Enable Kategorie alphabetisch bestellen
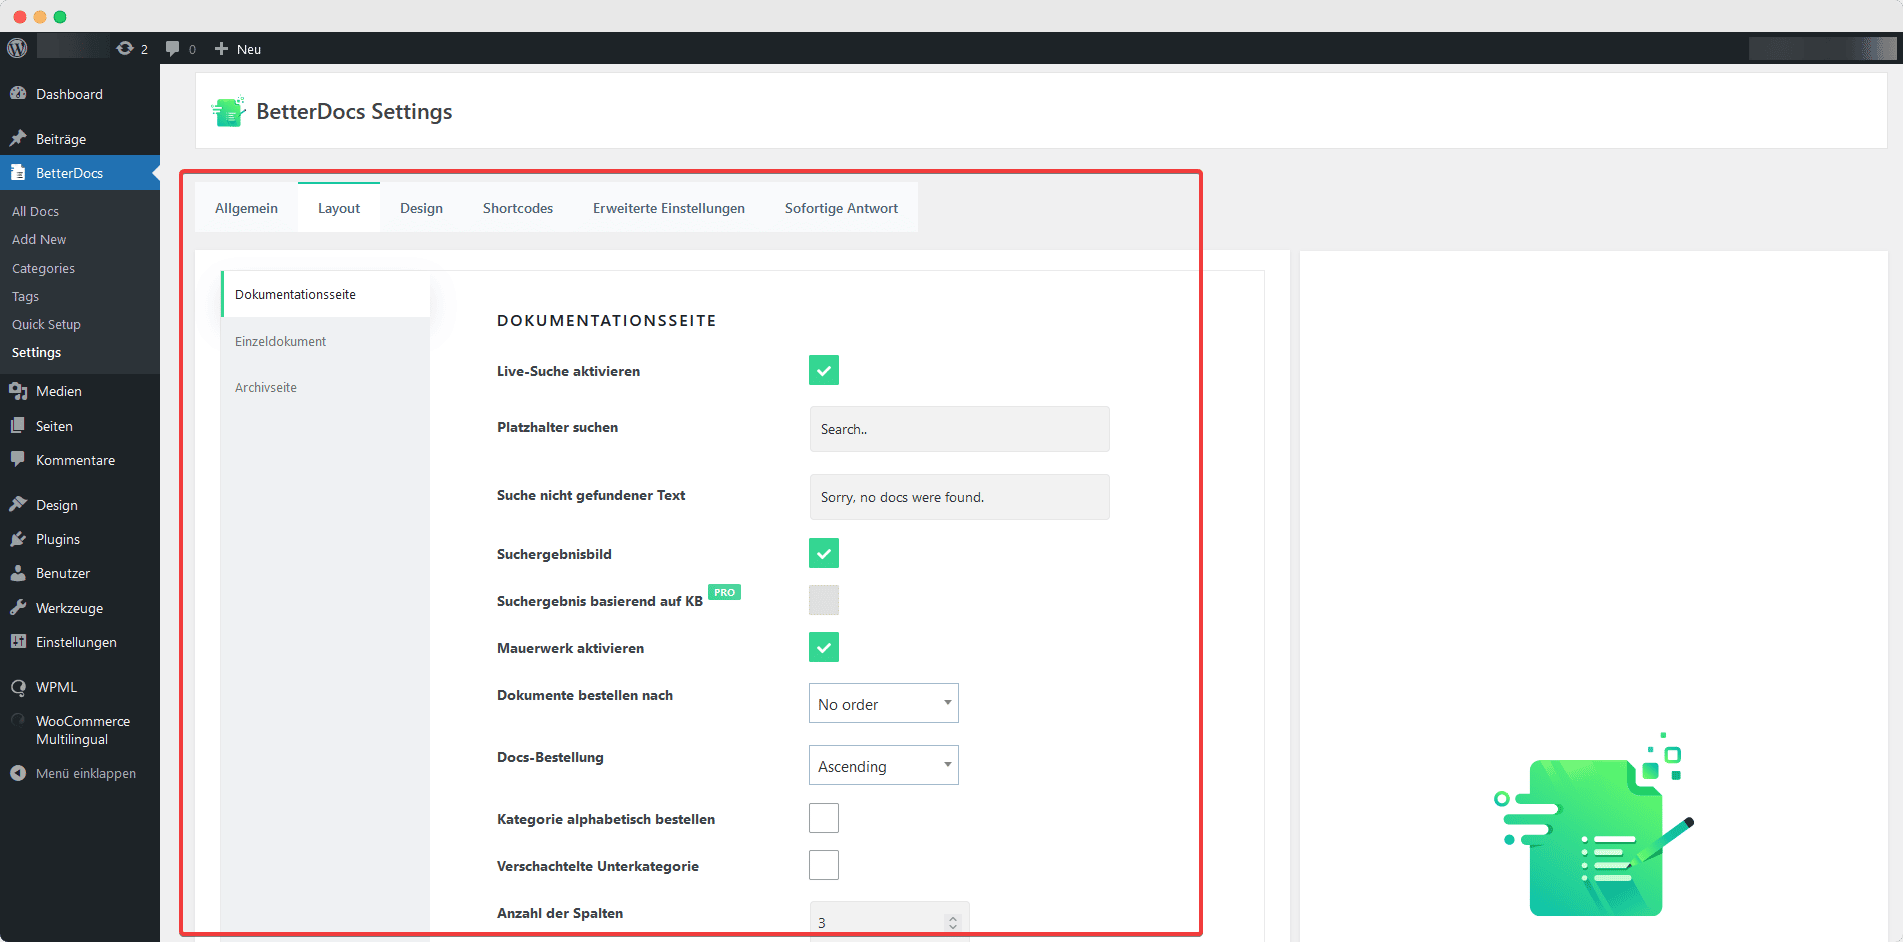The image size is (1903, 942). coord(823,818)
